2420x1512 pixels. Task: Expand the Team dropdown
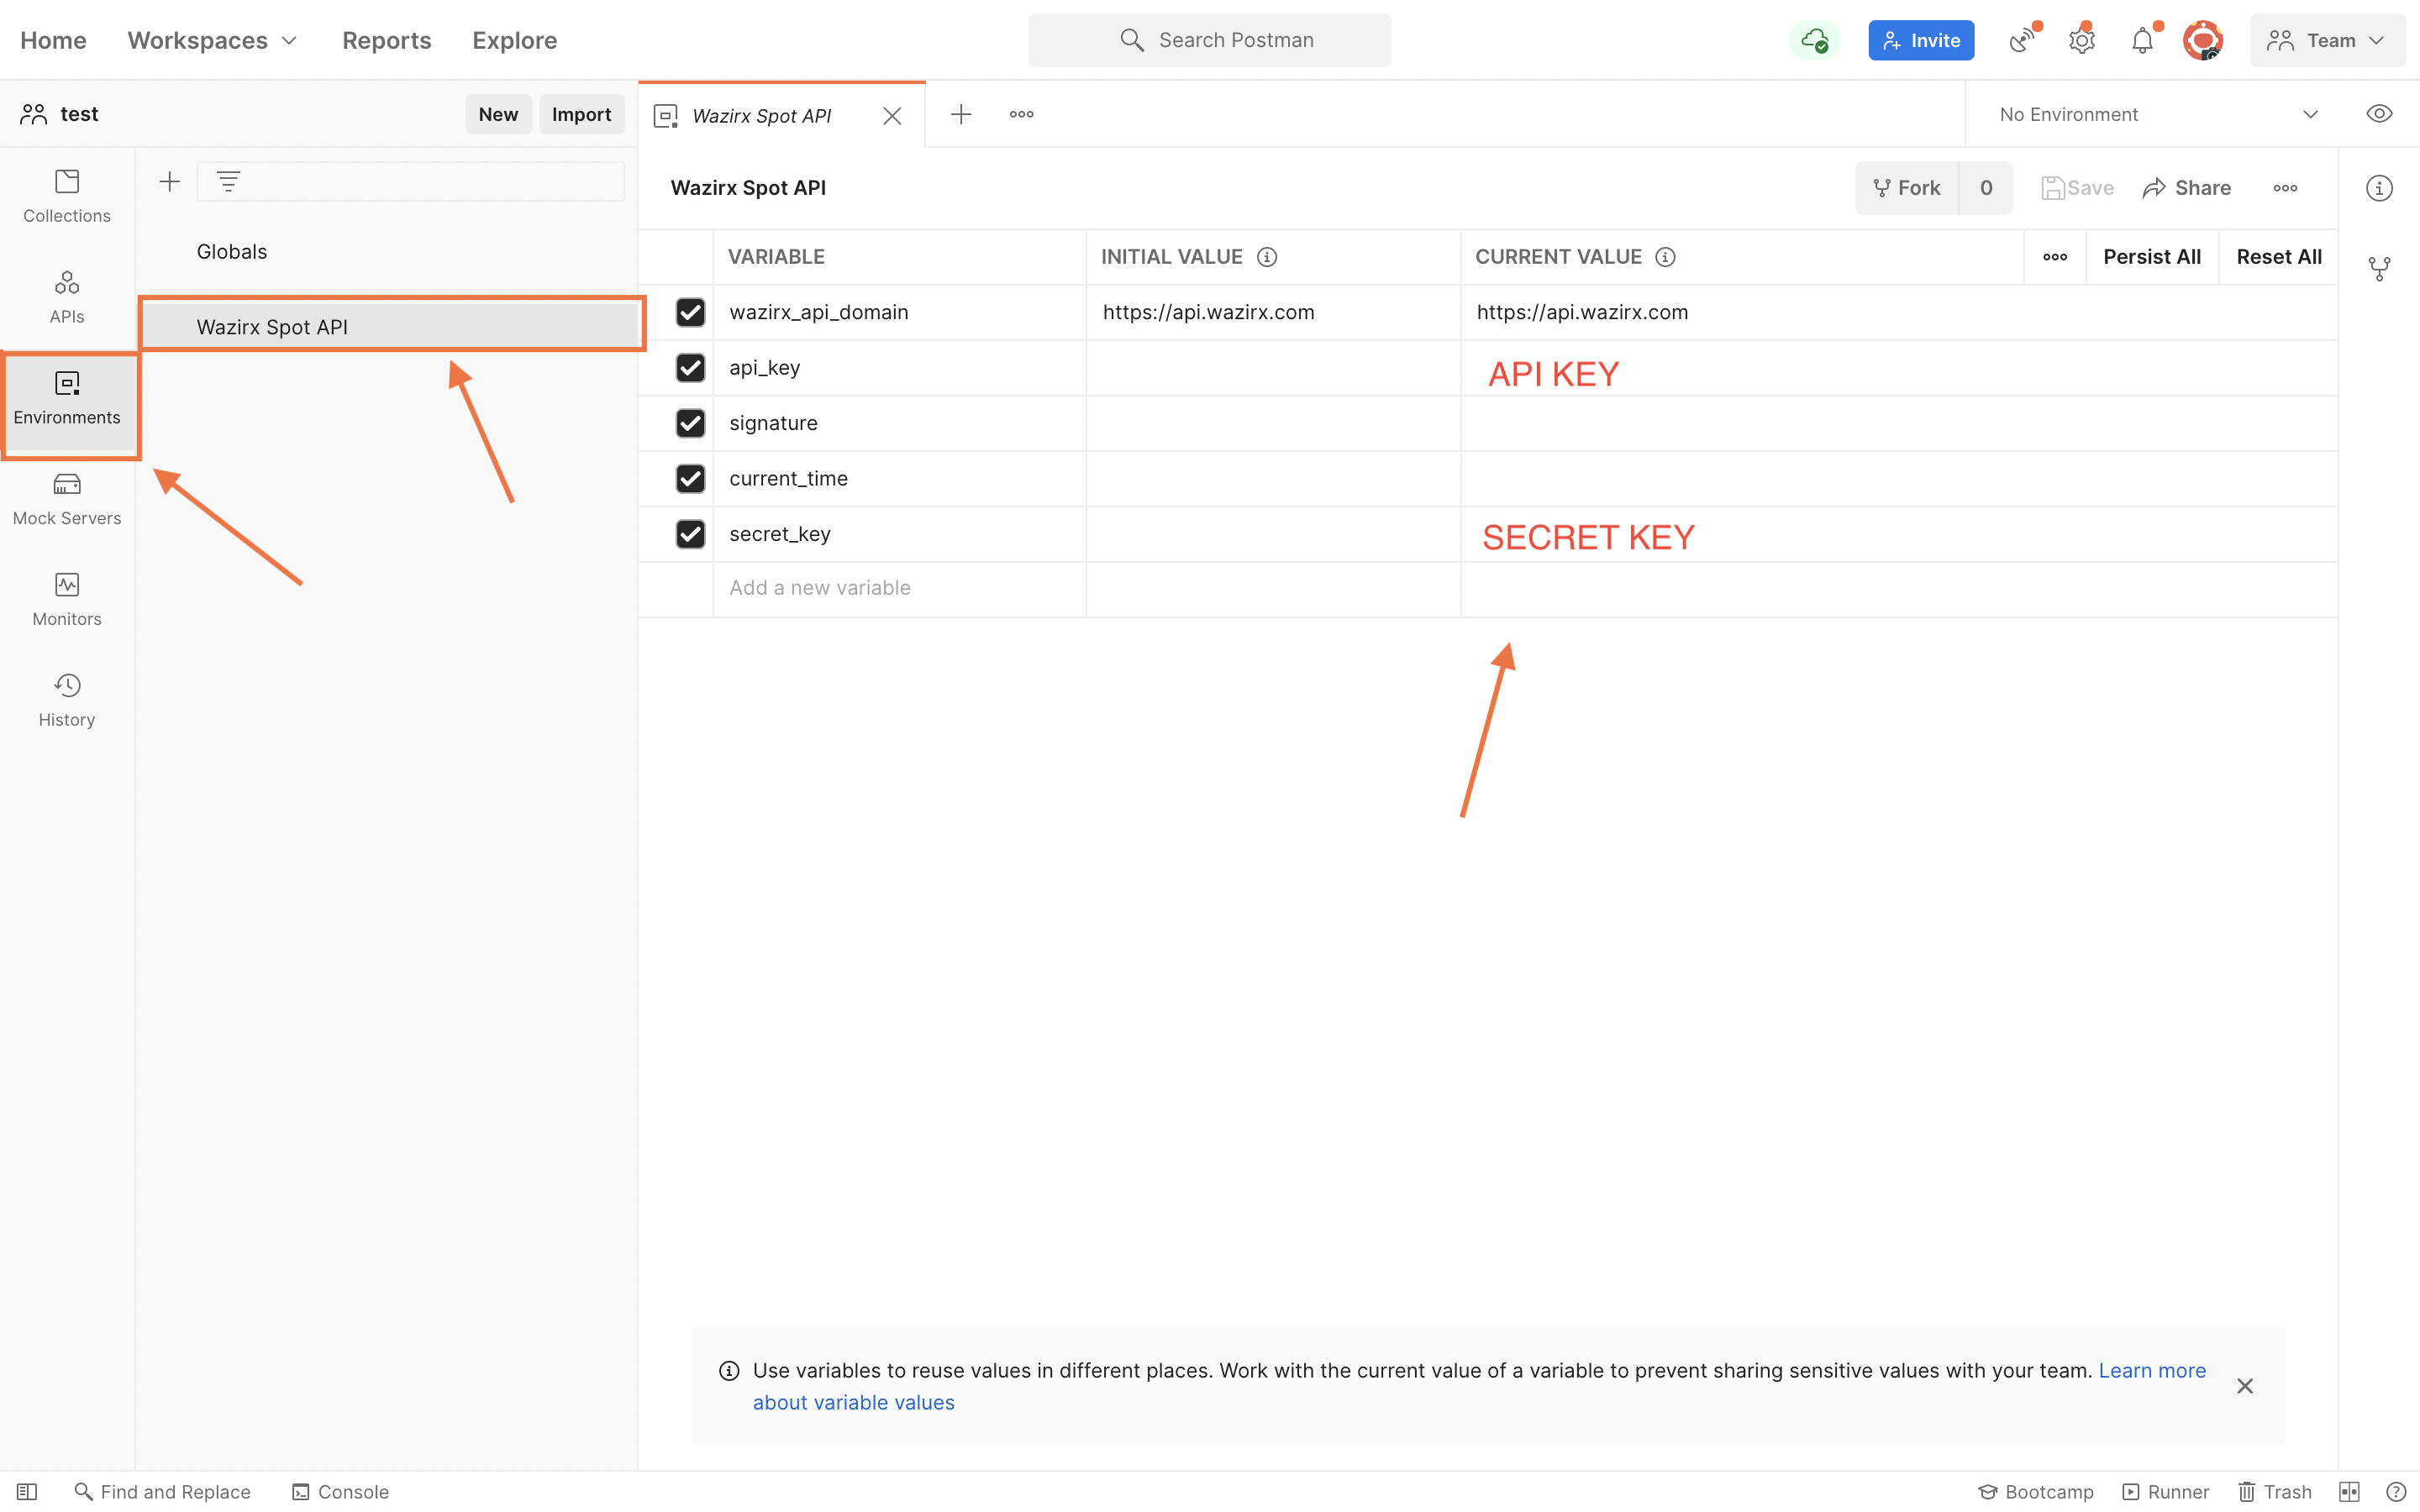tap(2327, 40)
